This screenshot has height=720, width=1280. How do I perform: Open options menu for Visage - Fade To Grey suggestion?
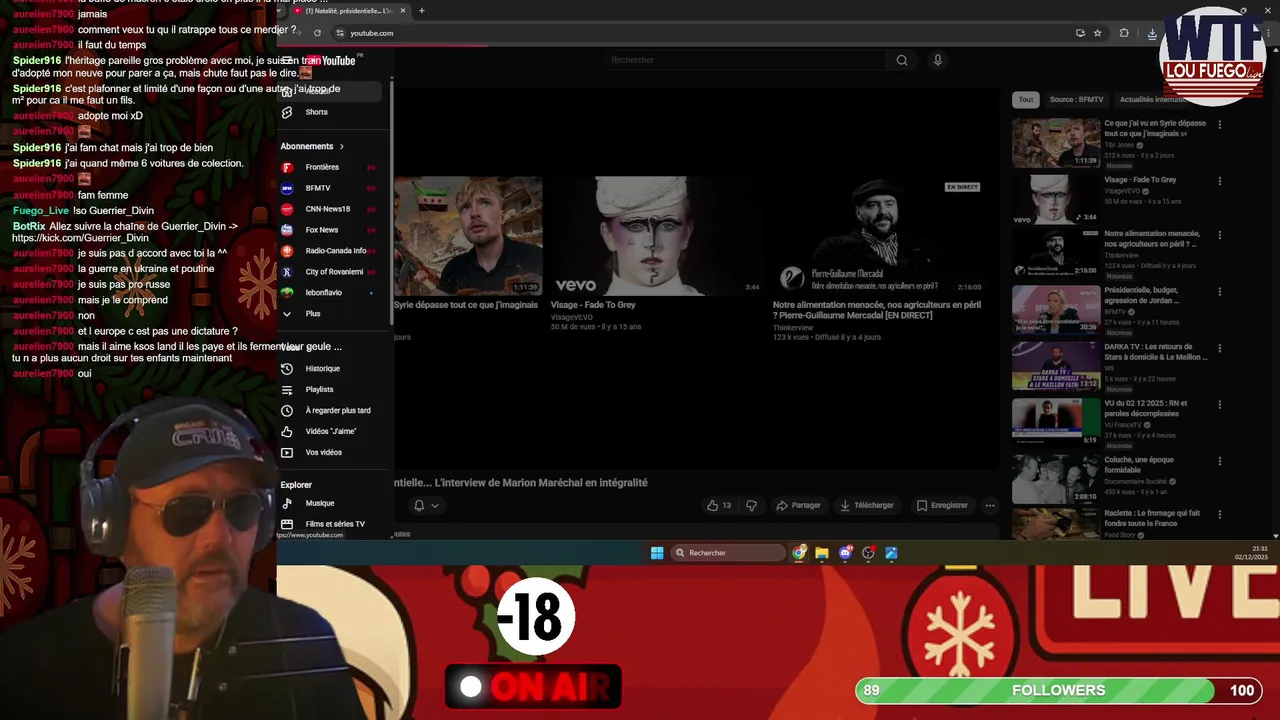1219,181
